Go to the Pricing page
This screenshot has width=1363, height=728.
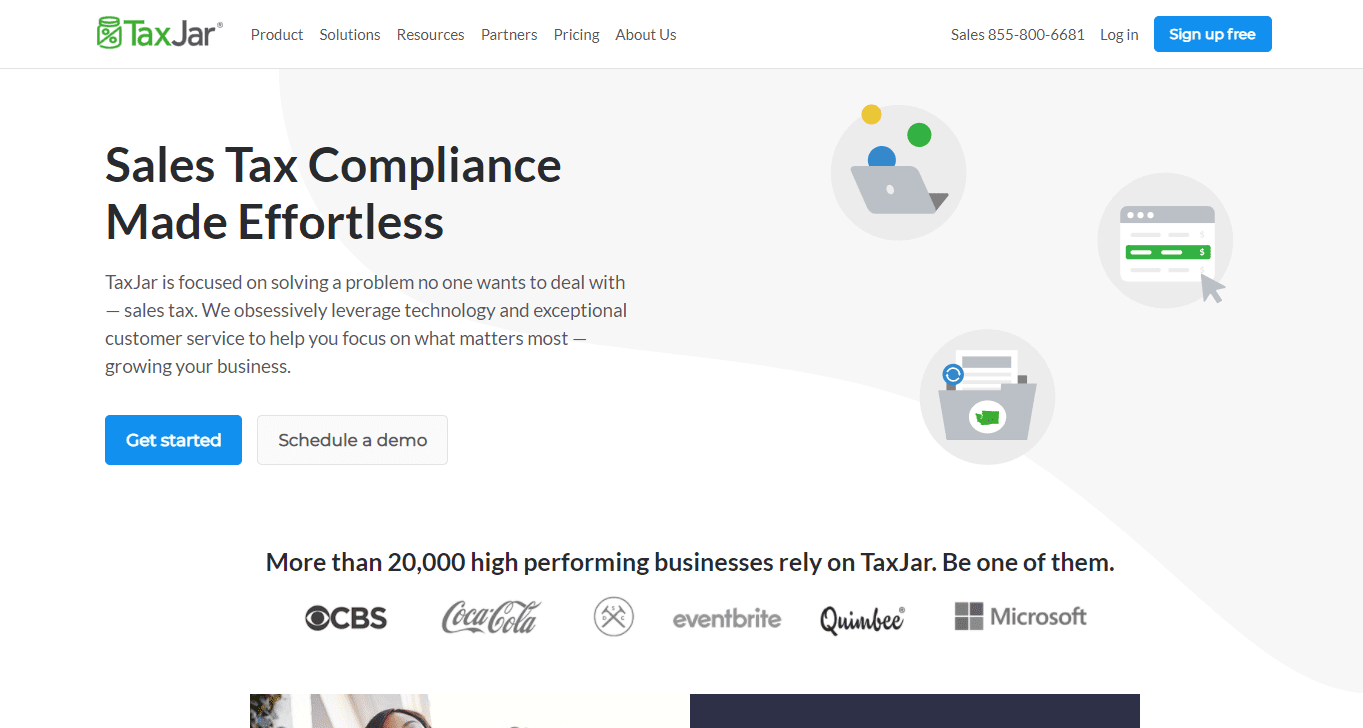pos(576,34)
